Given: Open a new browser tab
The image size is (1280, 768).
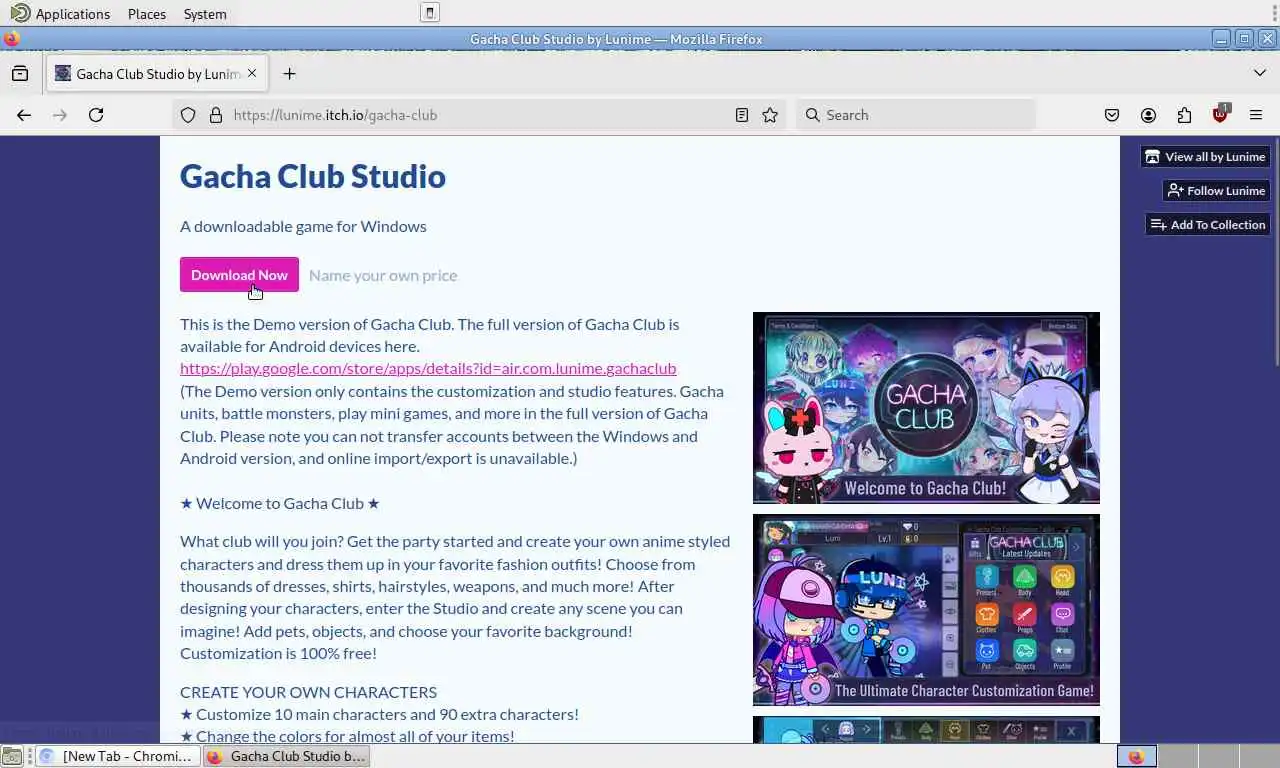Looking at the screenshot, I should click(289, 73).
